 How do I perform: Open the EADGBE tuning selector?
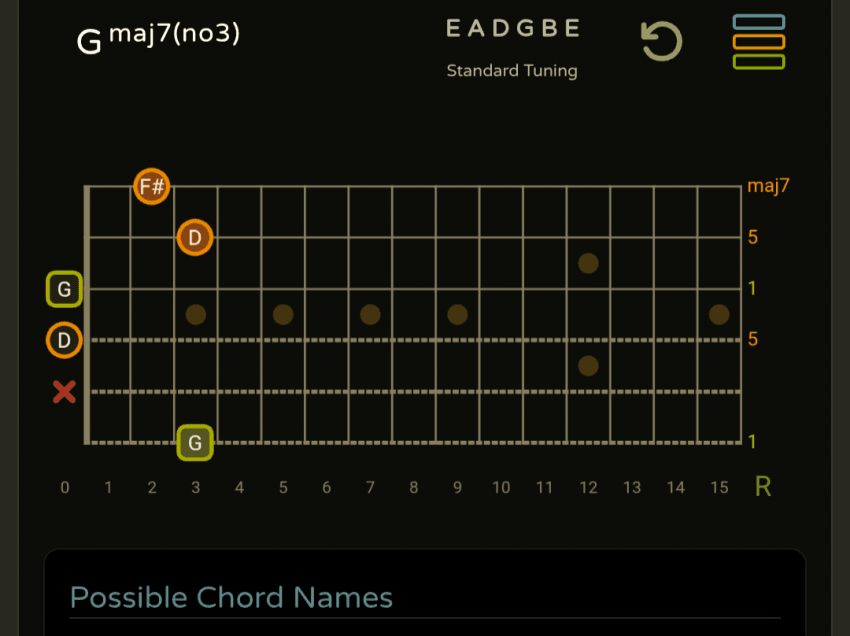coord(512,29)
